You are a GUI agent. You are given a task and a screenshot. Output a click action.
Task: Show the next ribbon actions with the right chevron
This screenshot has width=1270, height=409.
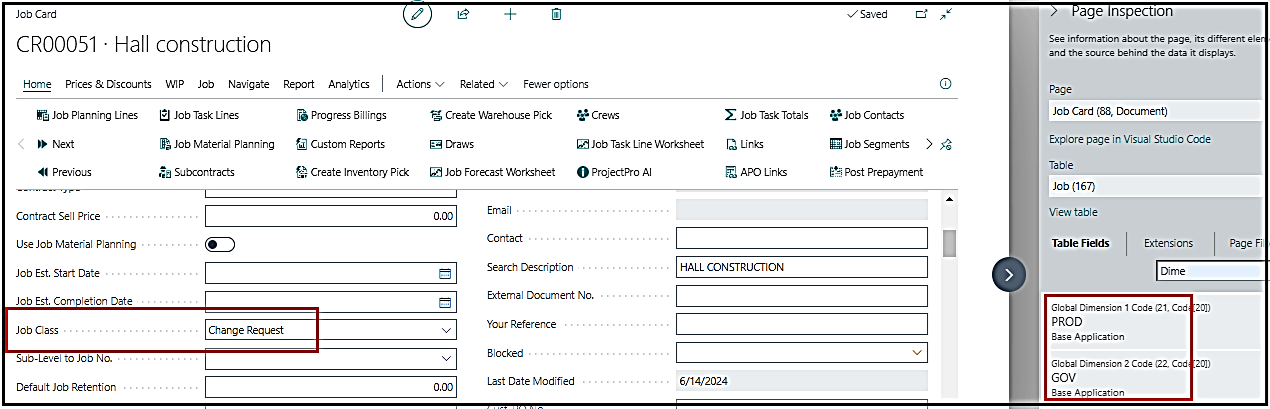929,144
